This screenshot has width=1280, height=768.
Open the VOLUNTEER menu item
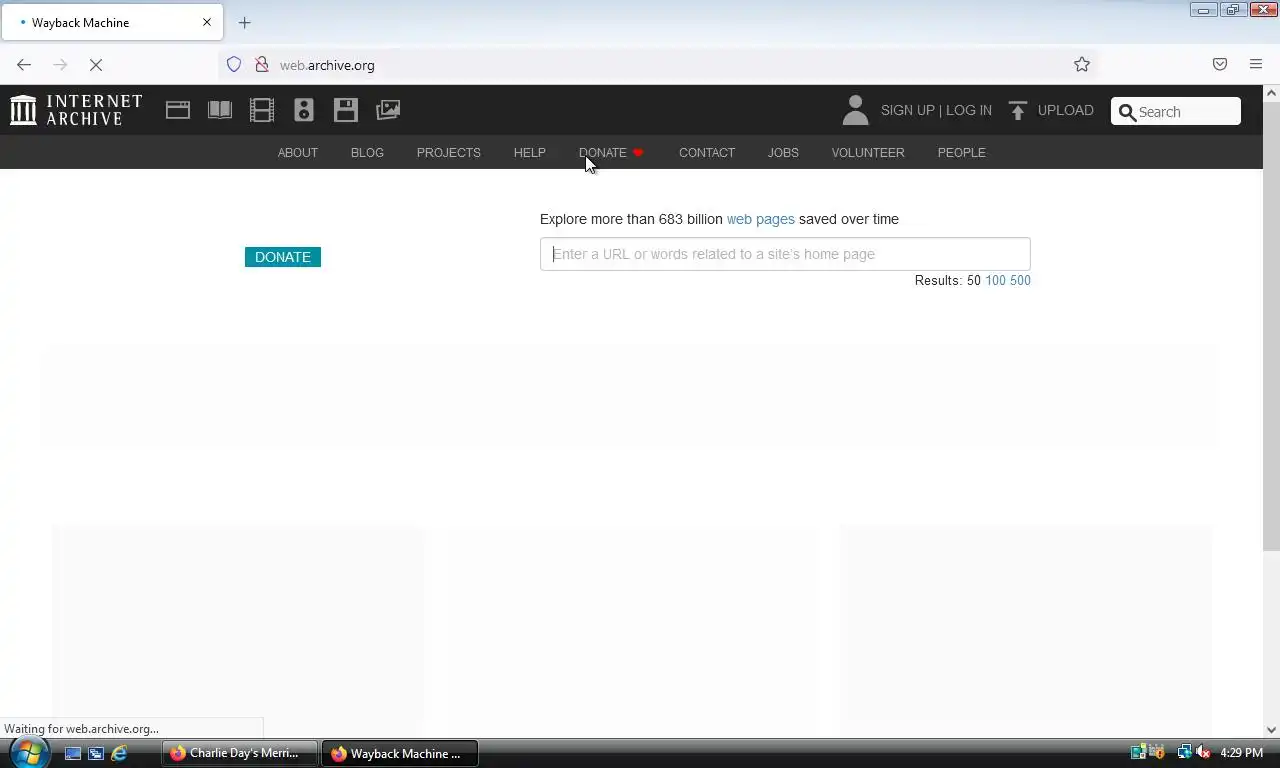click(868, 152)
